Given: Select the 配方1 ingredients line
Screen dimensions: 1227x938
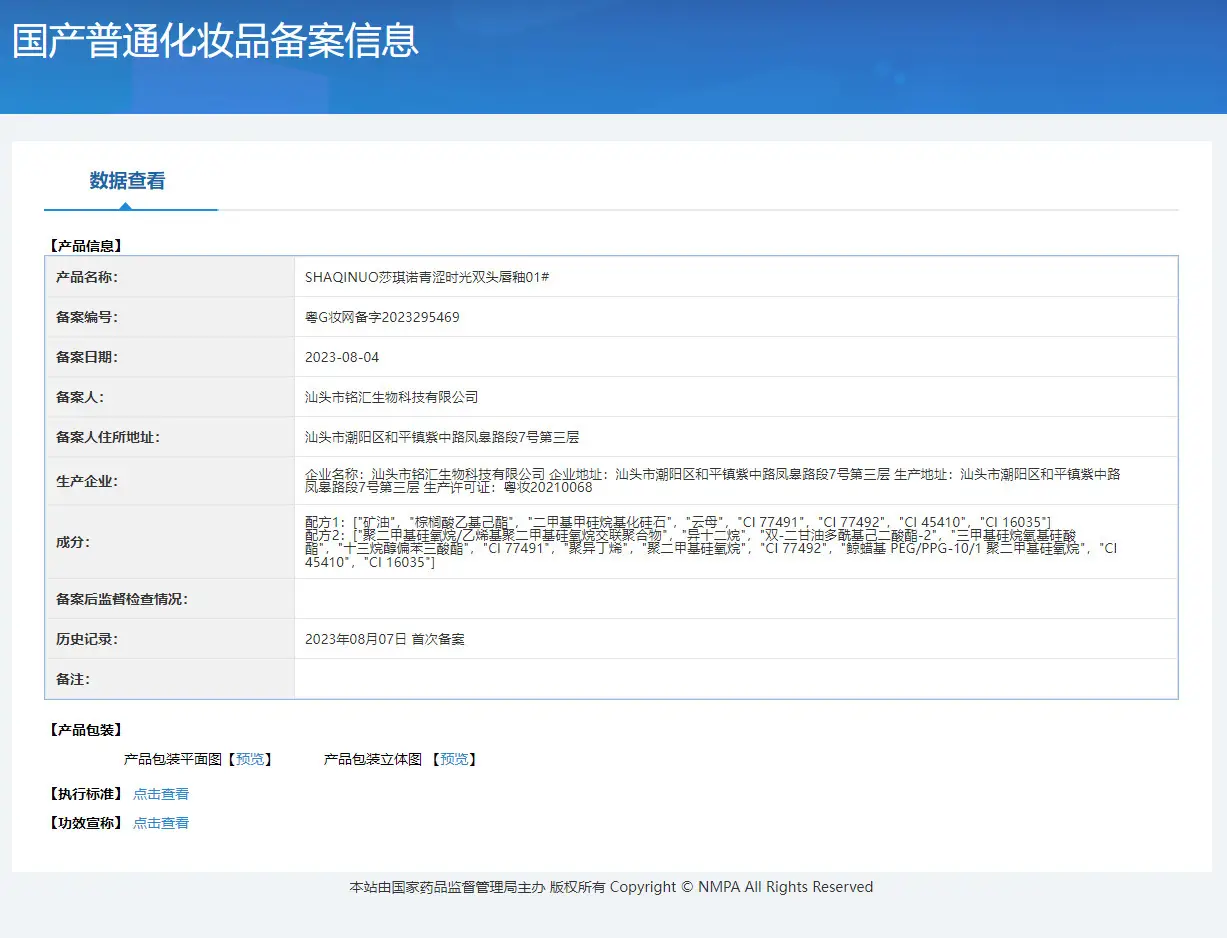Looking at the screenshot, I should click(x=678, y=521).
